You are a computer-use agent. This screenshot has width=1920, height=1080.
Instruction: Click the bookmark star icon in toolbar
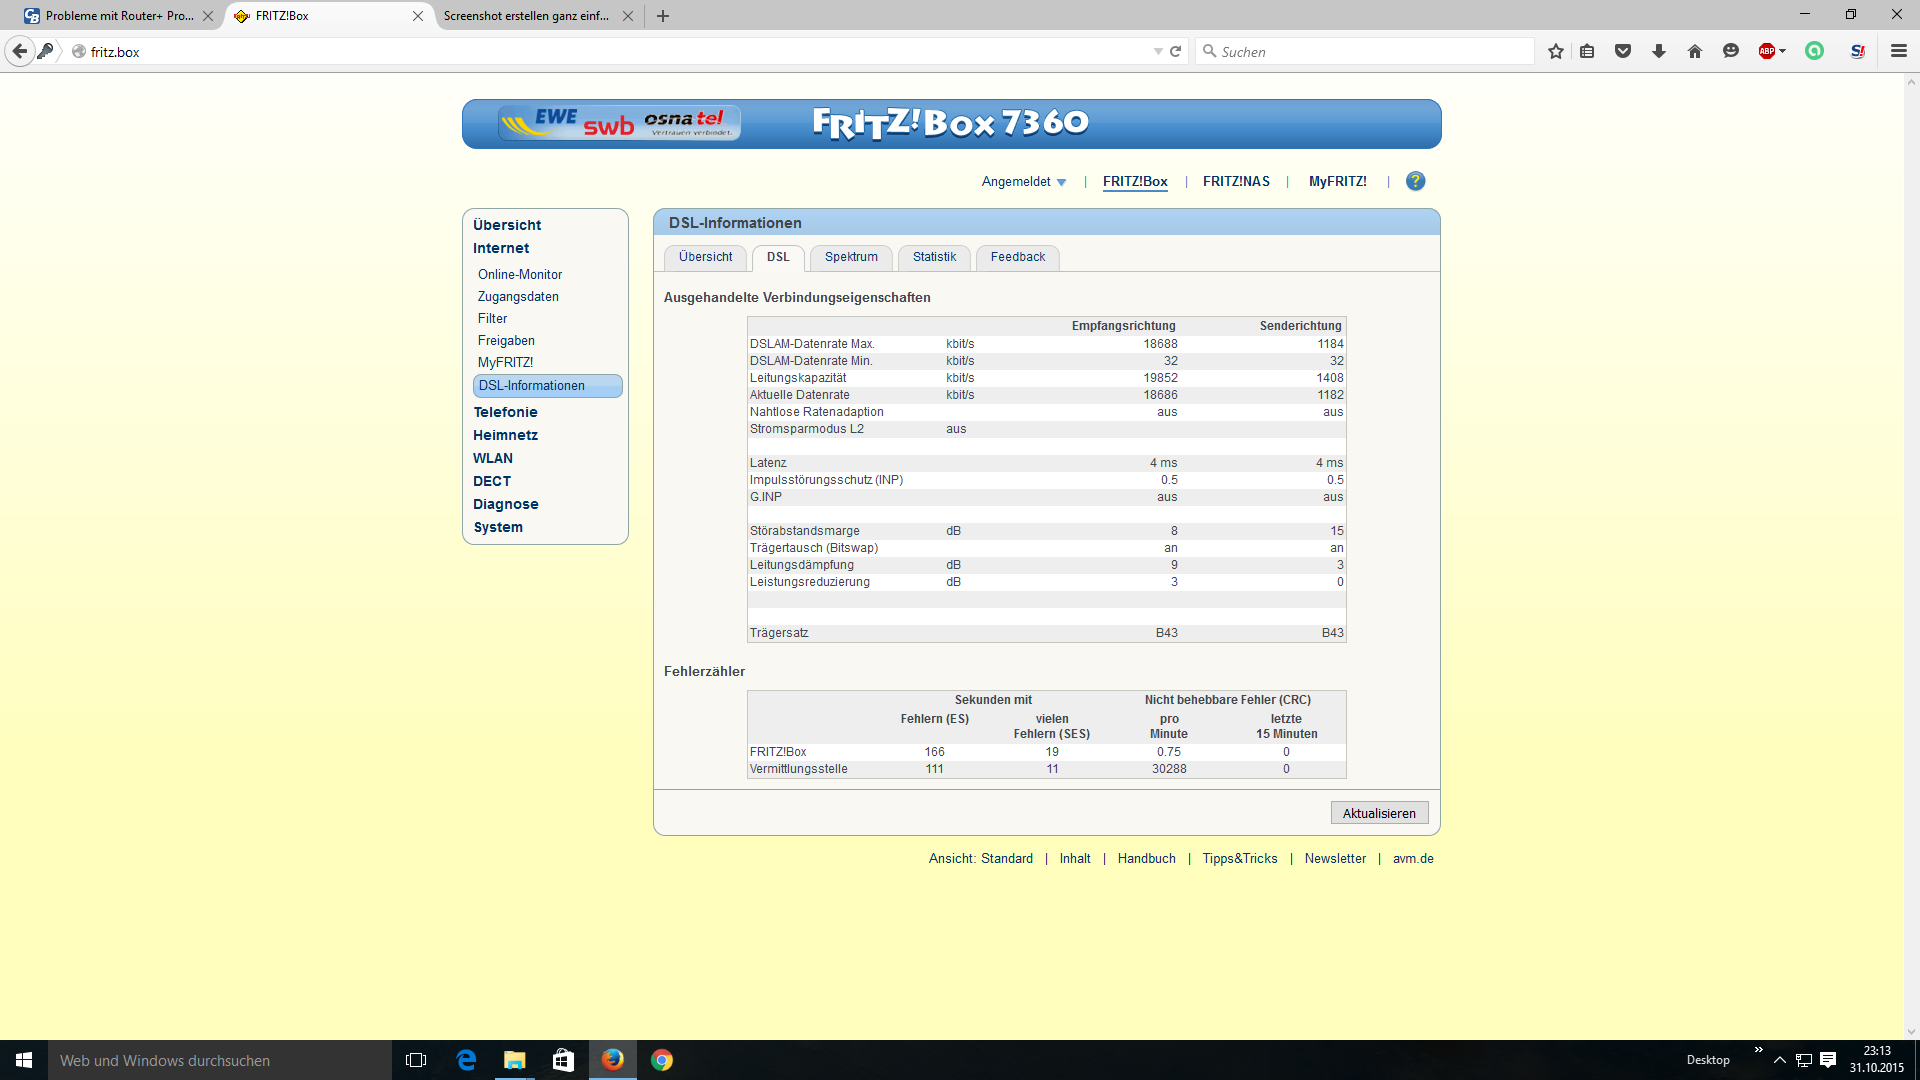[x=1555, y=51]
